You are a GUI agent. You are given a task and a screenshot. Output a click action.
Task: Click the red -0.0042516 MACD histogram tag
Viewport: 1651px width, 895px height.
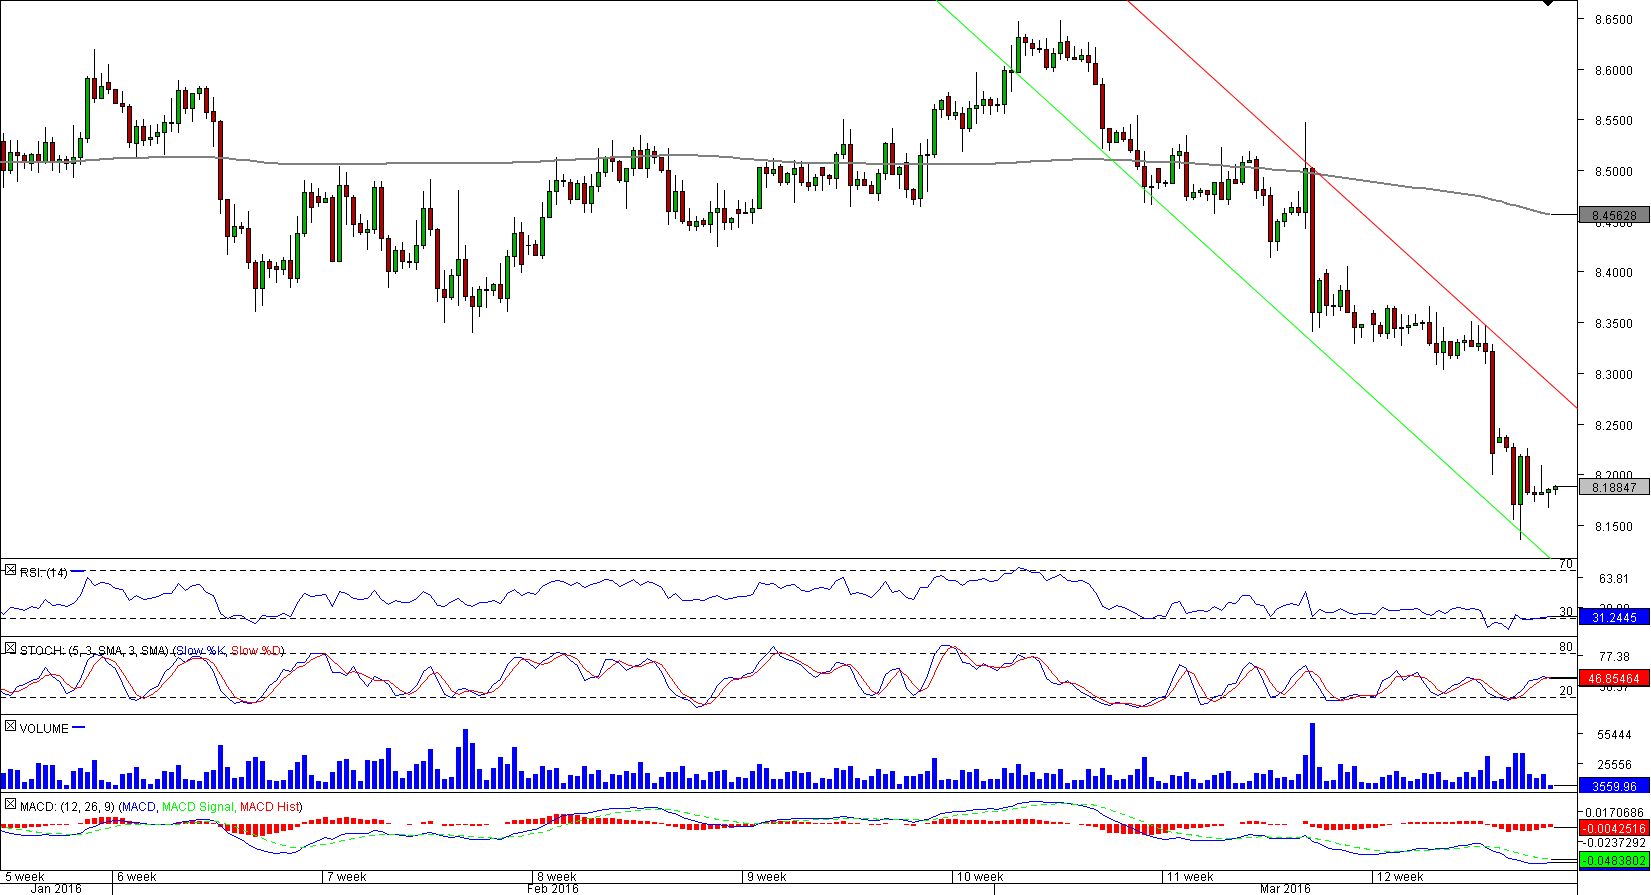(1613, 828)
